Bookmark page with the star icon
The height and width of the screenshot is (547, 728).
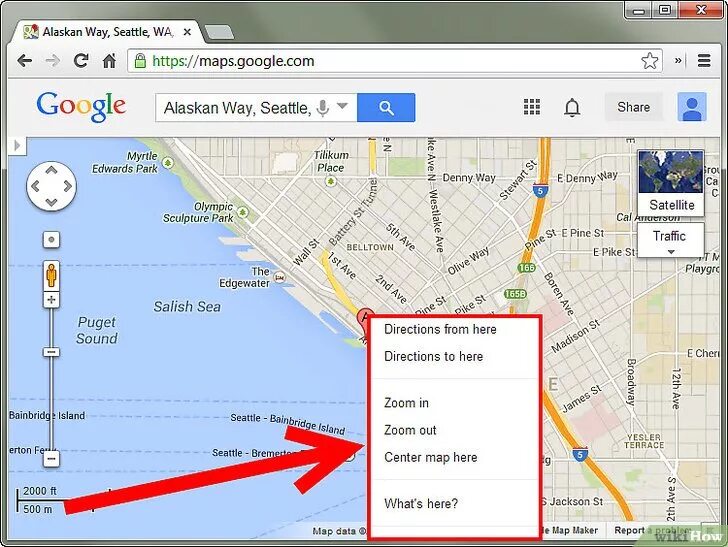coord(649,61)
